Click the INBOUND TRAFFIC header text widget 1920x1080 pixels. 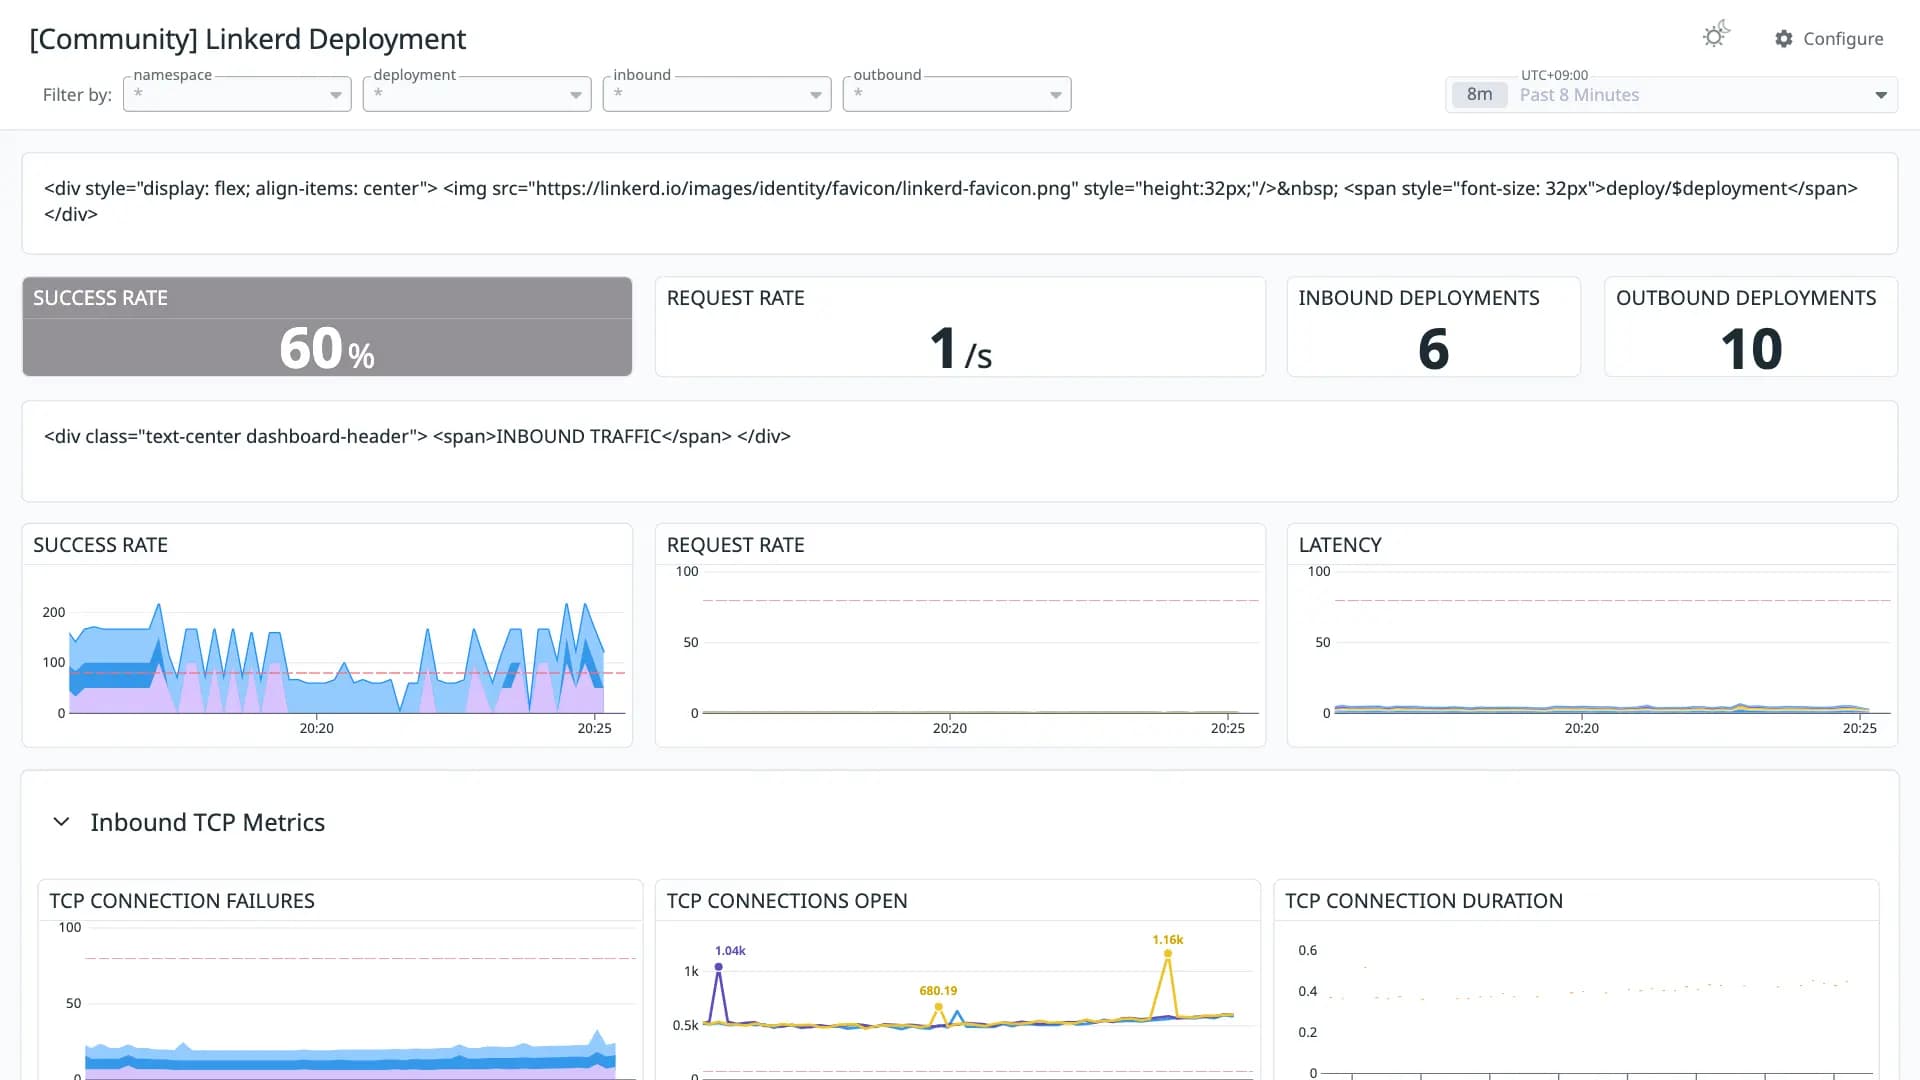point(960,451)
